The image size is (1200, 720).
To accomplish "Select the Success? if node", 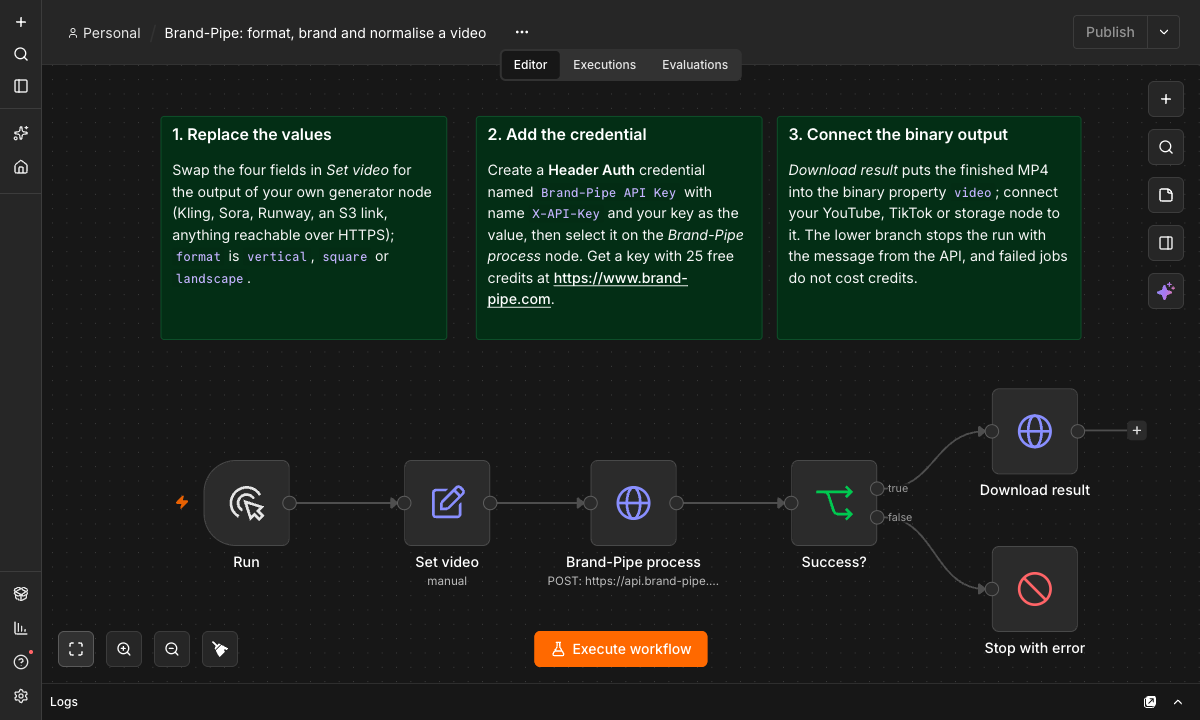I will click(834, 503).
